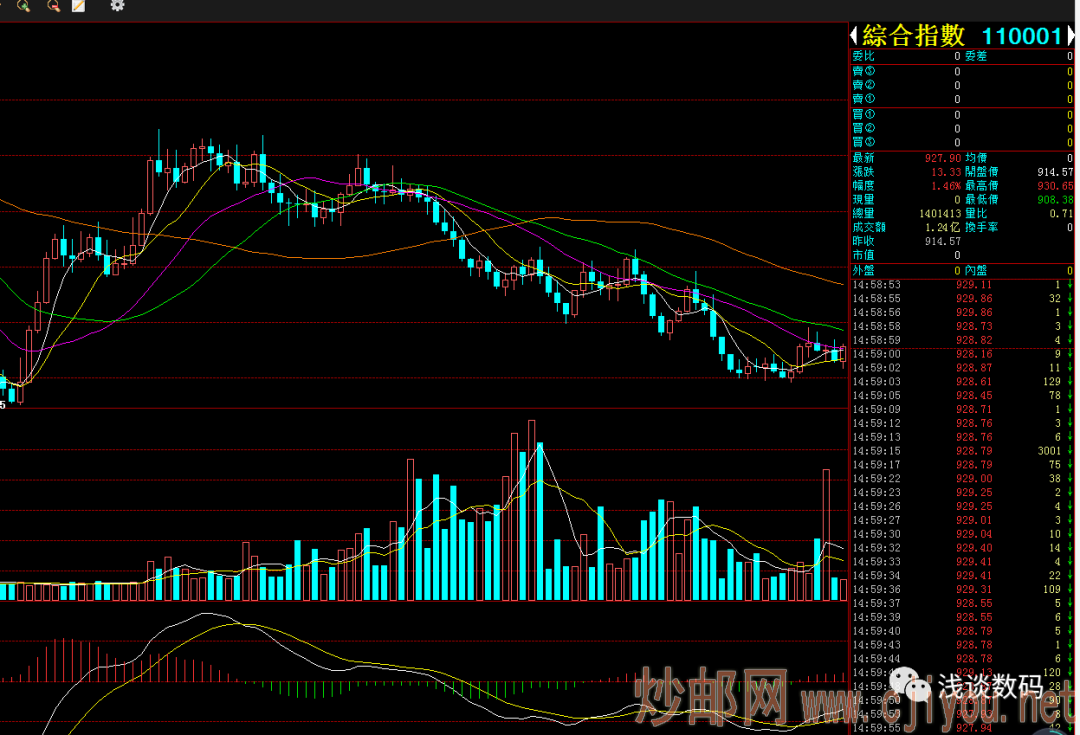The width and height of the screenshot is (1080, 735).
Task: Go to next index with right arrow
Action: [1071, 36]
